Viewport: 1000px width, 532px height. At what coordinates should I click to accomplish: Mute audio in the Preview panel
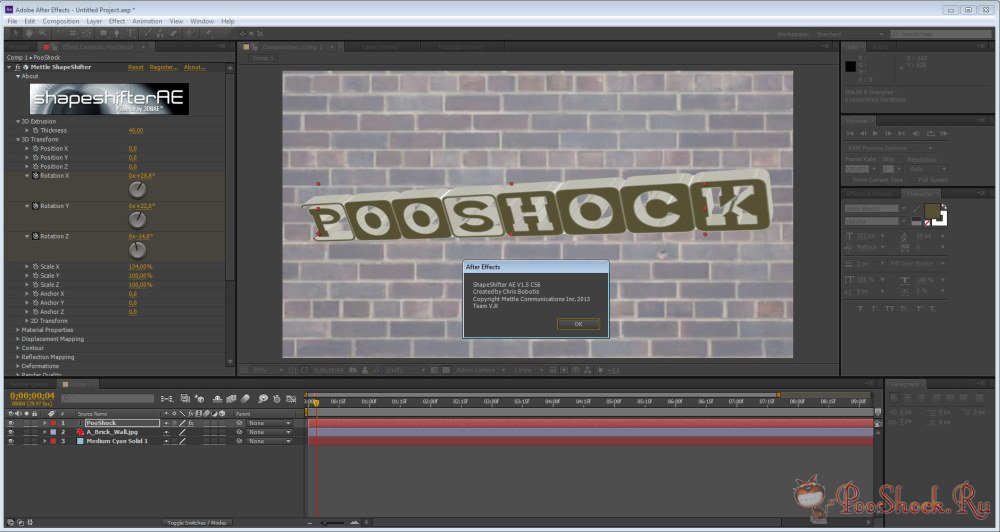tap(917, 133)
